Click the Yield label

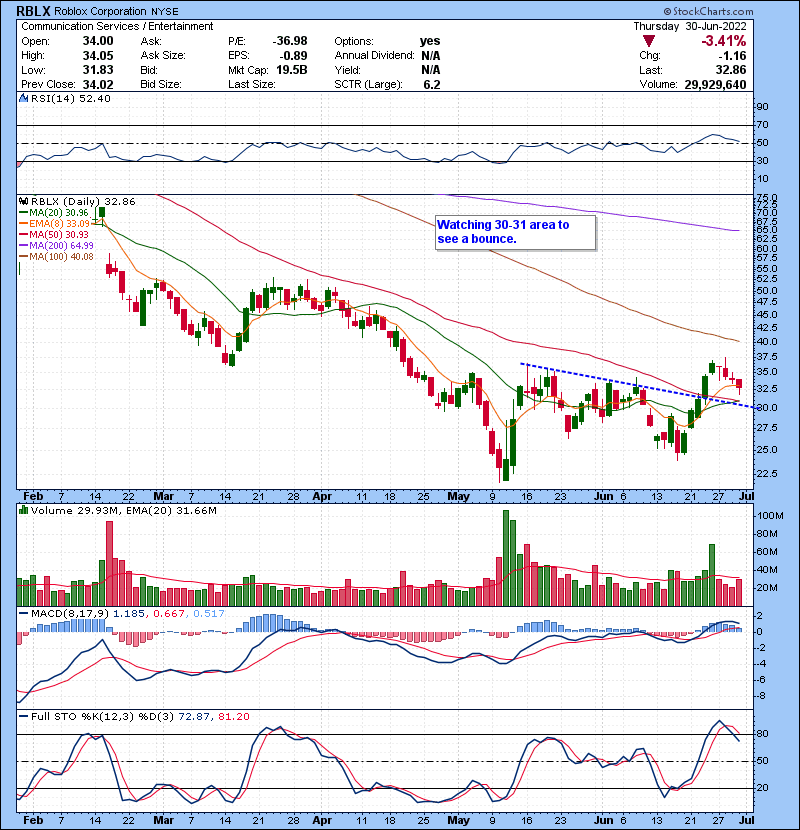347,70
